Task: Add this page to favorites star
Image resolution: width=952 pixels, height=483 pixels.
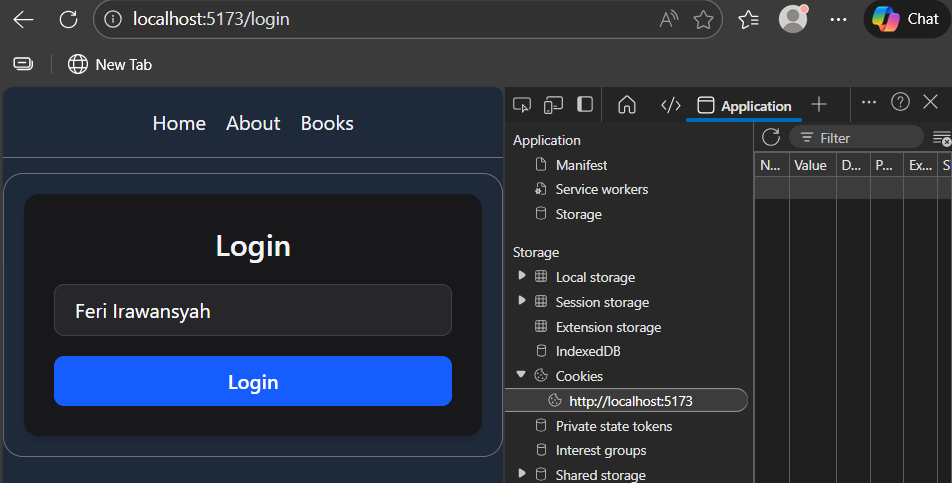Action: pos(703,19)
